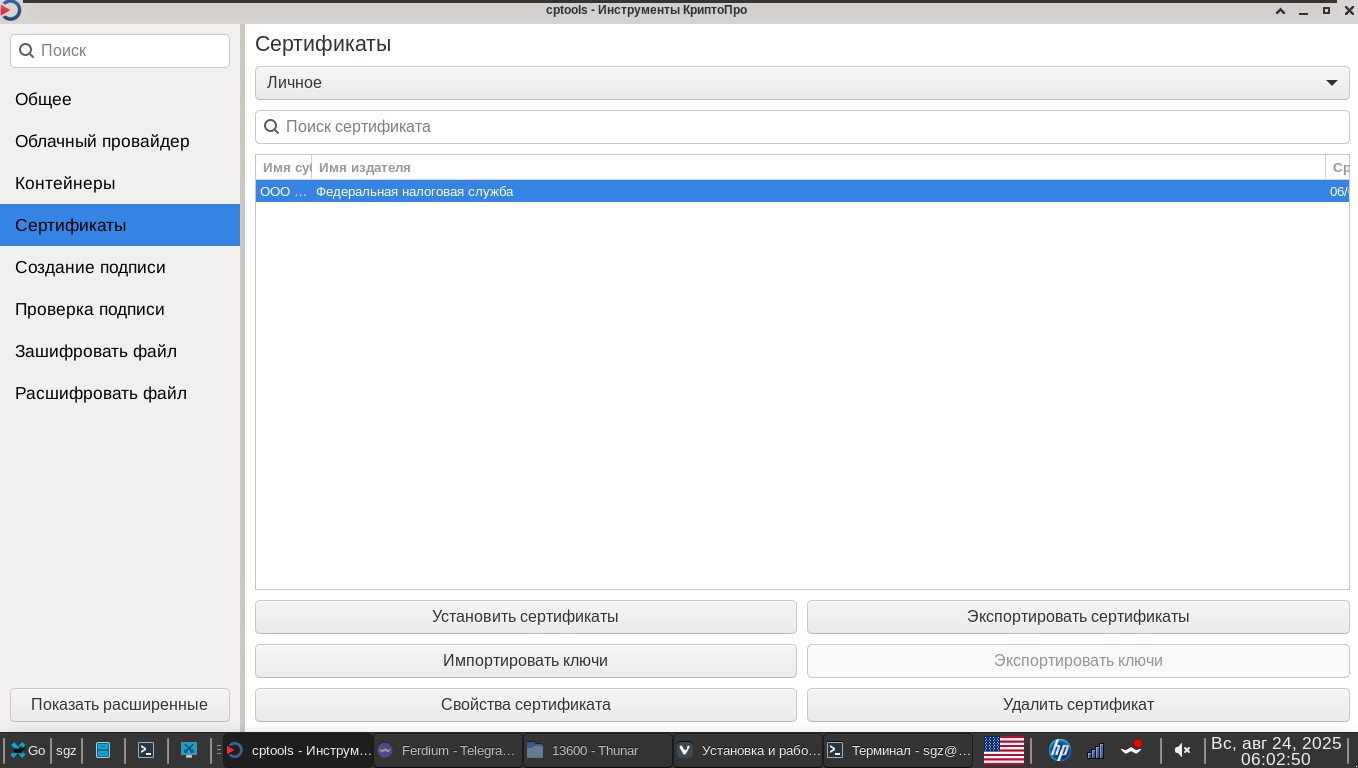Open the Go application menu in the taskbar

28,750
